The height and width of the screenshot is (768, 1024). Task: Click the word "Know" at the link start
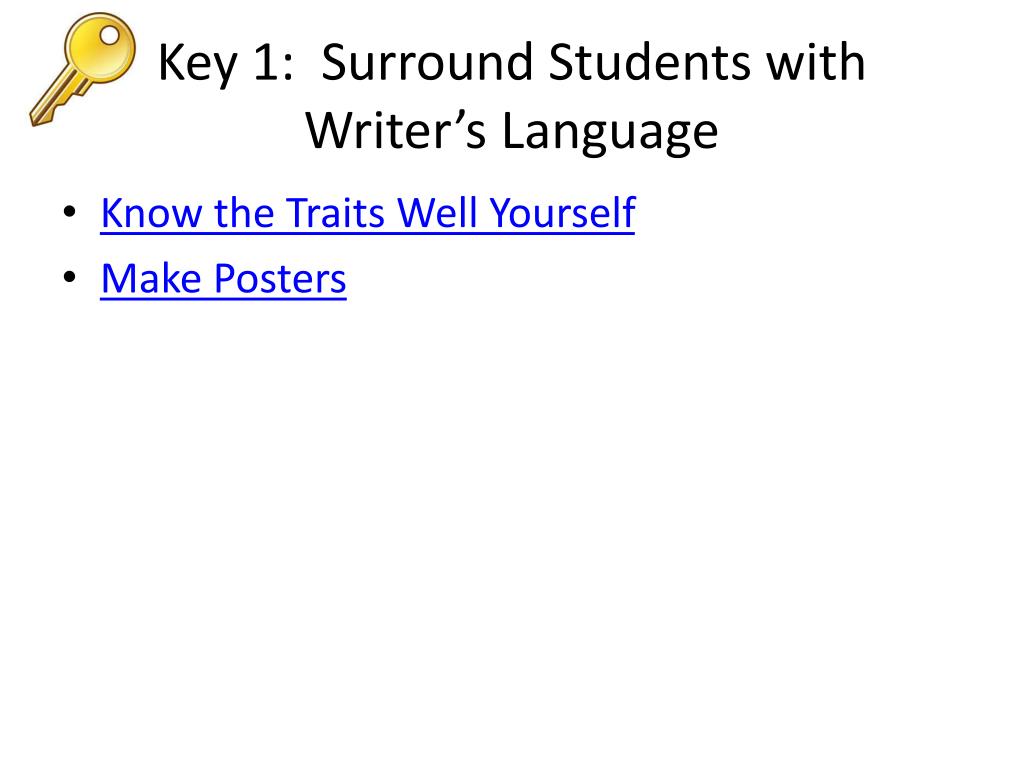[152, 212]
